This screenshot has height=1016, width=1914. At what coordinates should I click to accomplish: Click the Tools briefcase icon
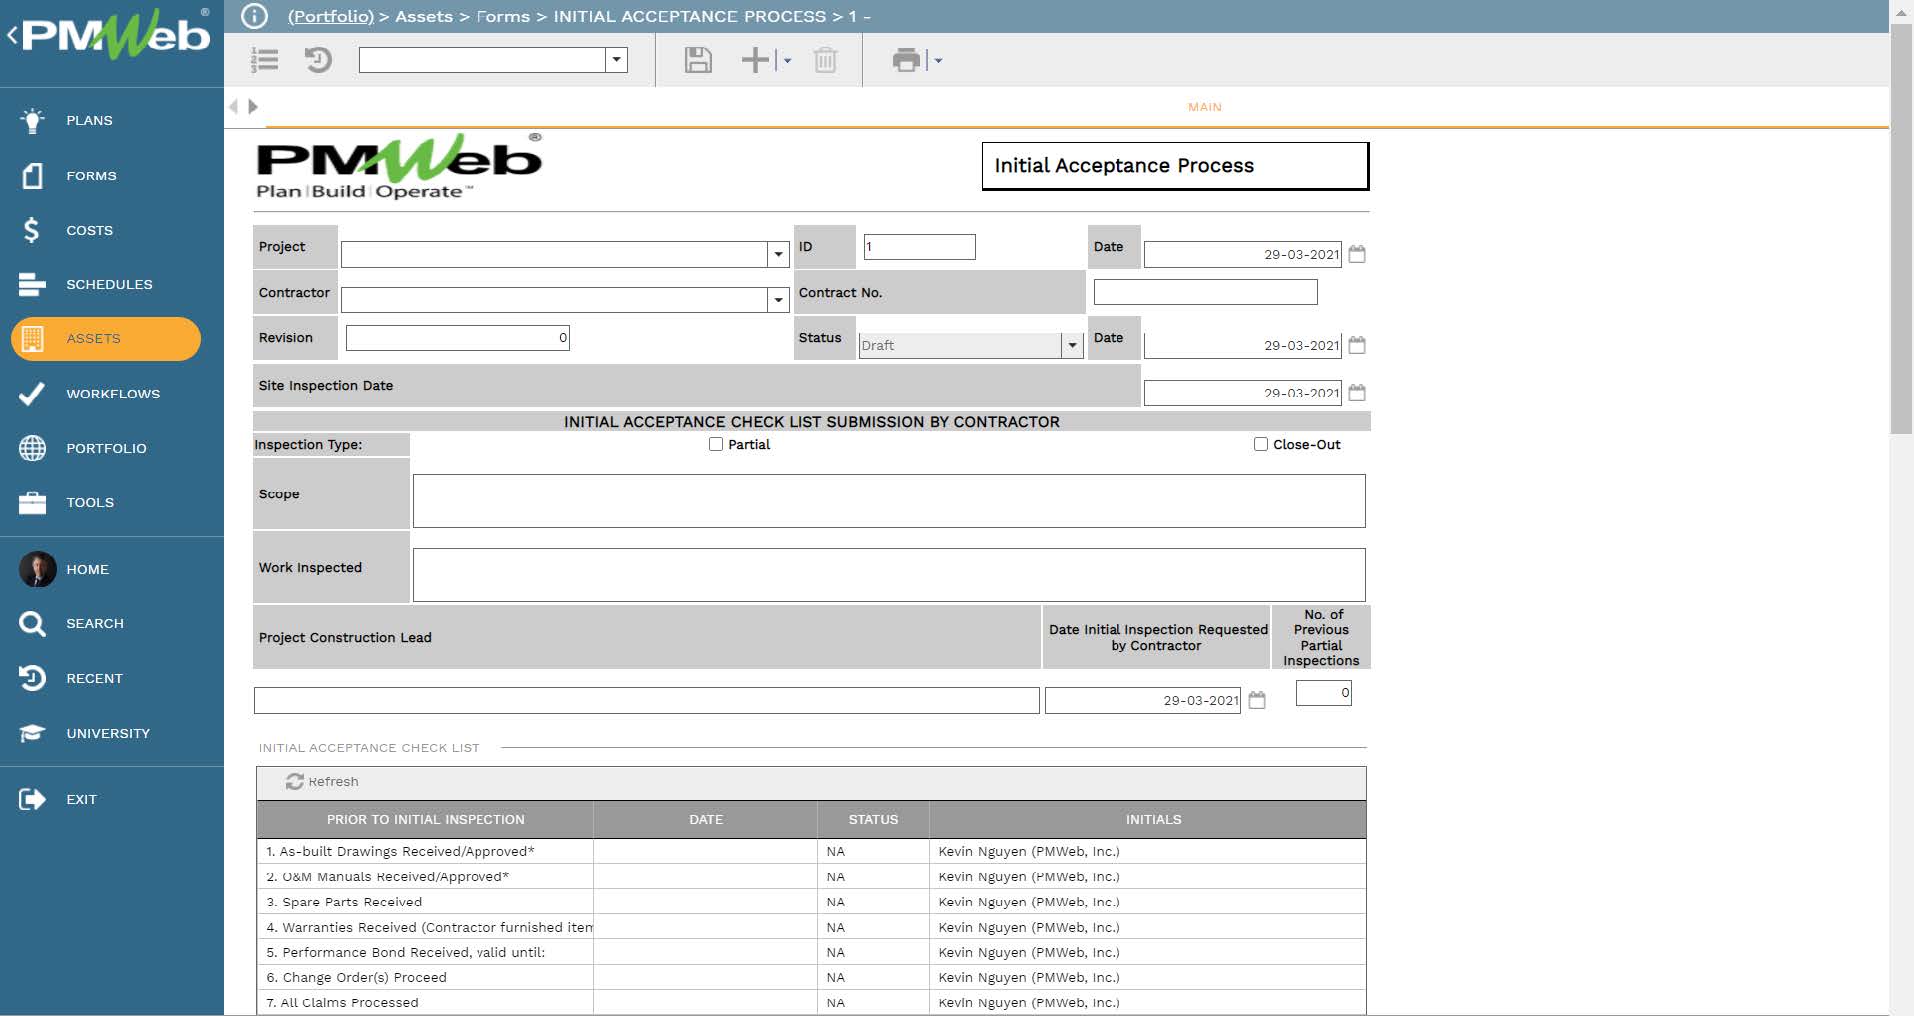tap(32, 502)
